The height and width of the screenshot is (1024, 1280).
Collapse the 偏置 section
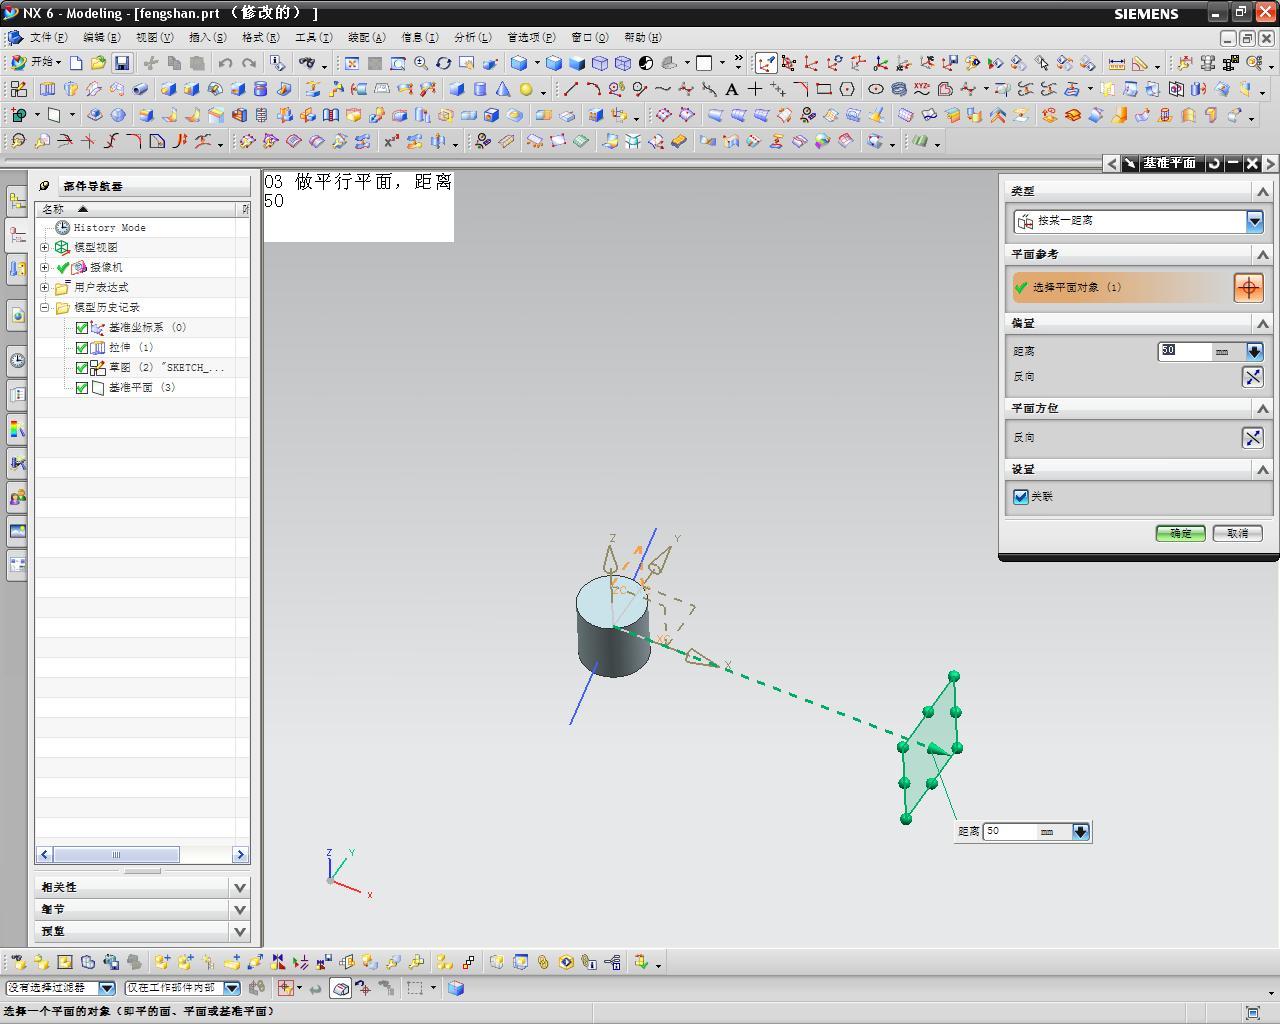pyautogui.click(x=1262, y=324)
